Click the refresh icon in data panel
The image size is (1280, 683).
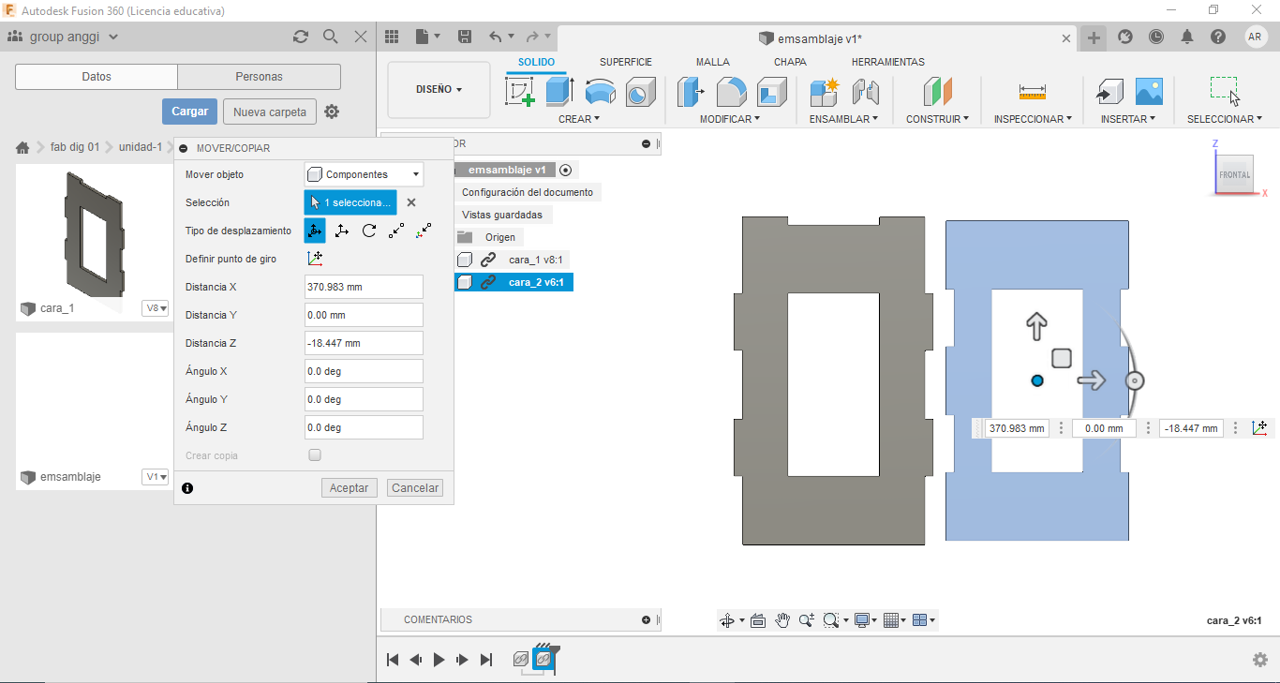tap(301, 37)
